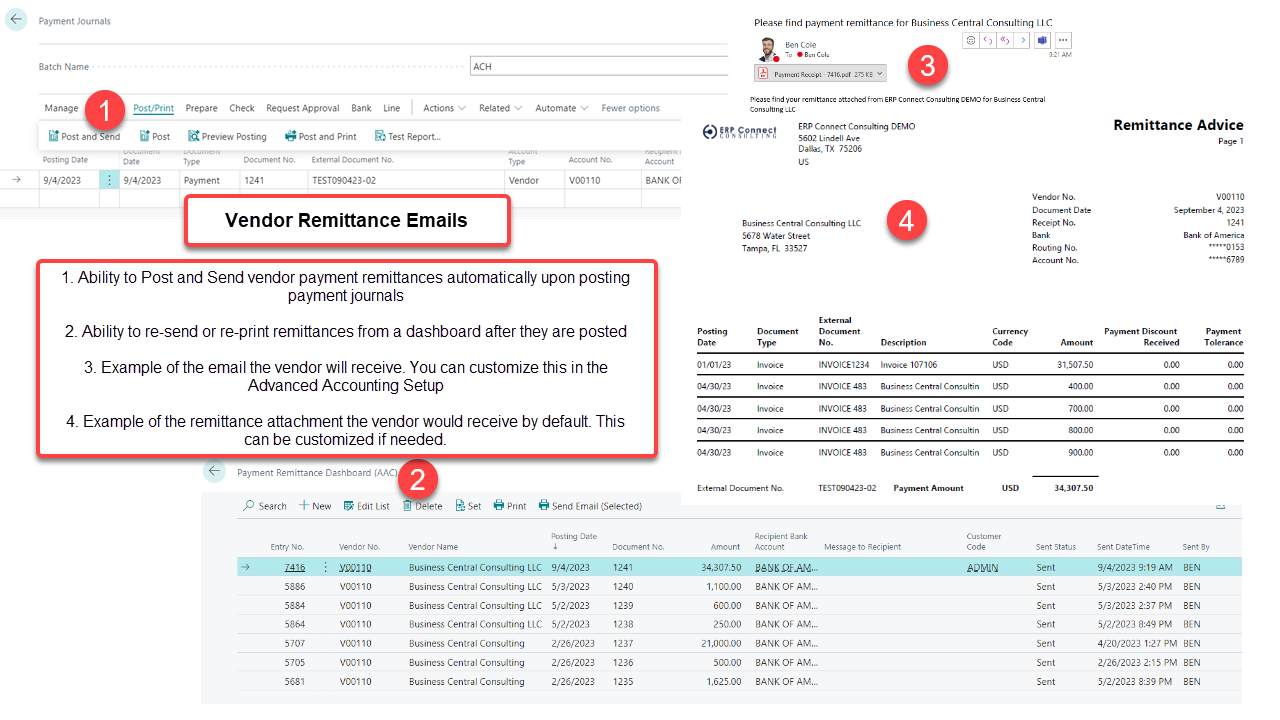The width and height of the screenshot is (1280, 720).
Task: Open vendor V00110 link in selected row
Action: [x=355, y=567]
